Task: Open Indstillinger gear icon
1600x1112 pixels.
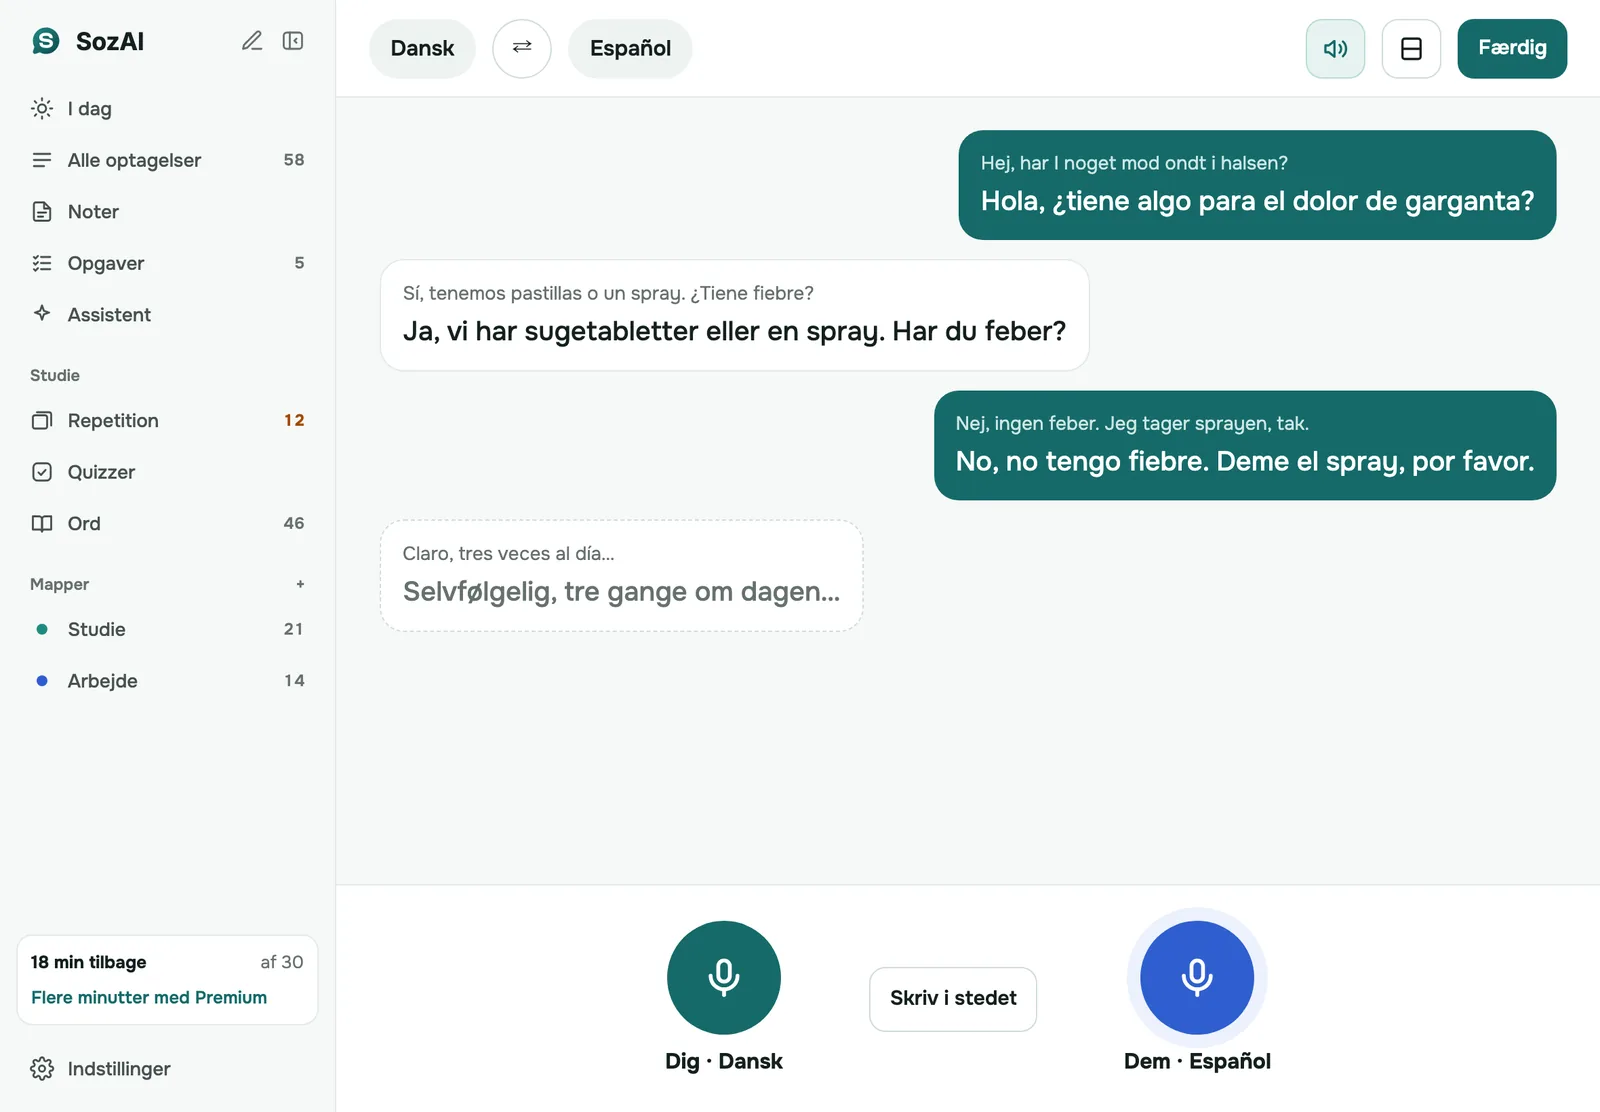Action: (x=100, y=1068)
